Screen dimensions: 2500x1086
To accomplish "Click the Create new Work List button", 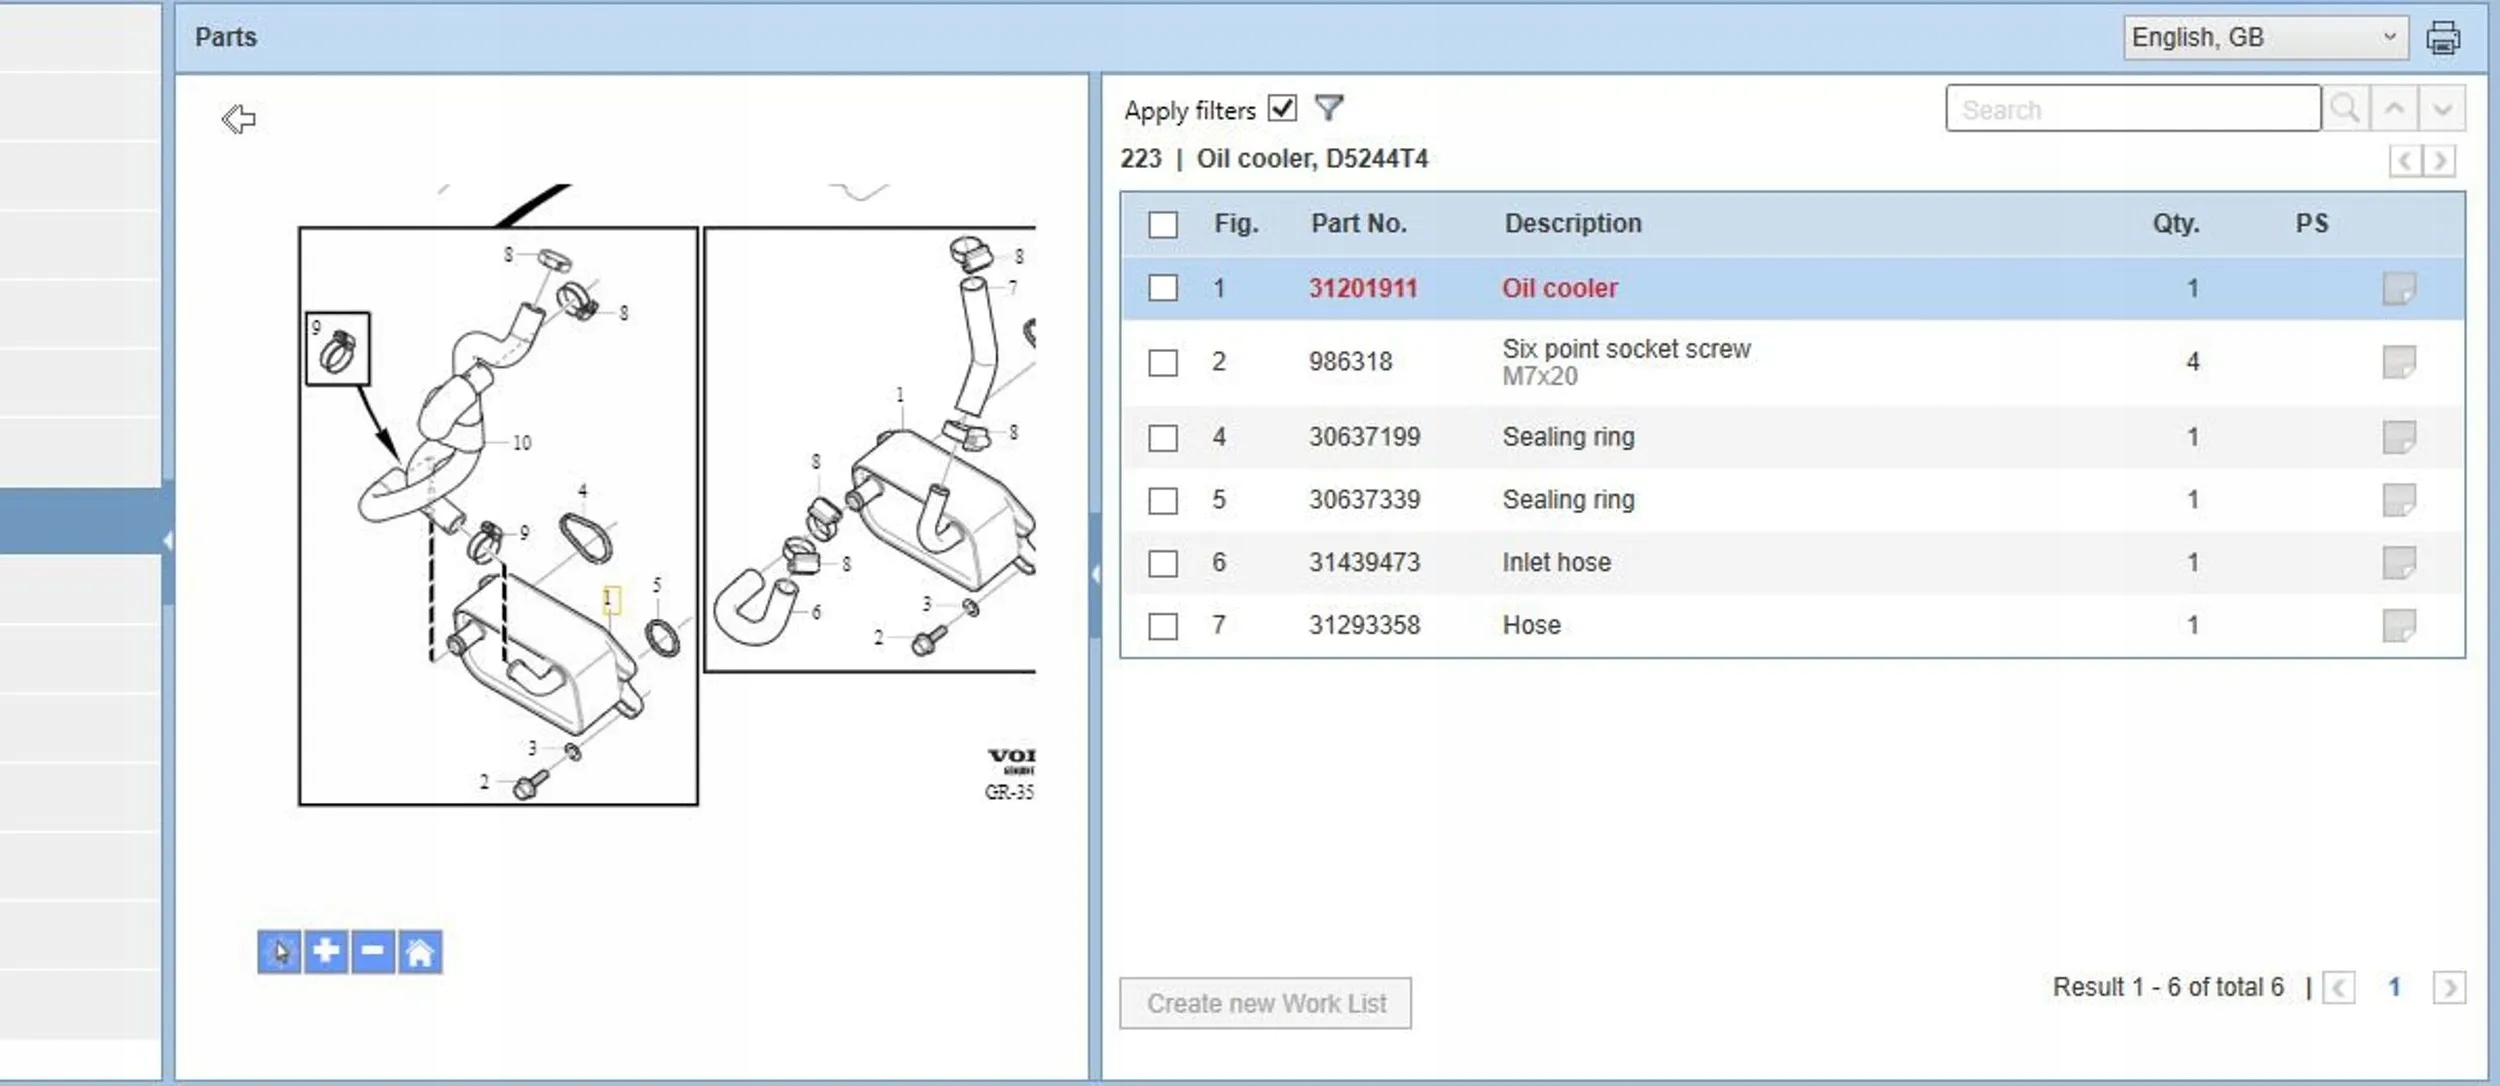I will [x=1265, y=1003].
